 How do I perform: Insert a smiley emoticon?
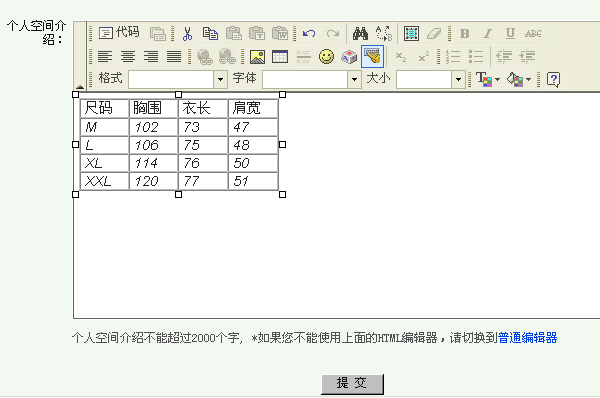pyautogui.click(x=326, y=57)
